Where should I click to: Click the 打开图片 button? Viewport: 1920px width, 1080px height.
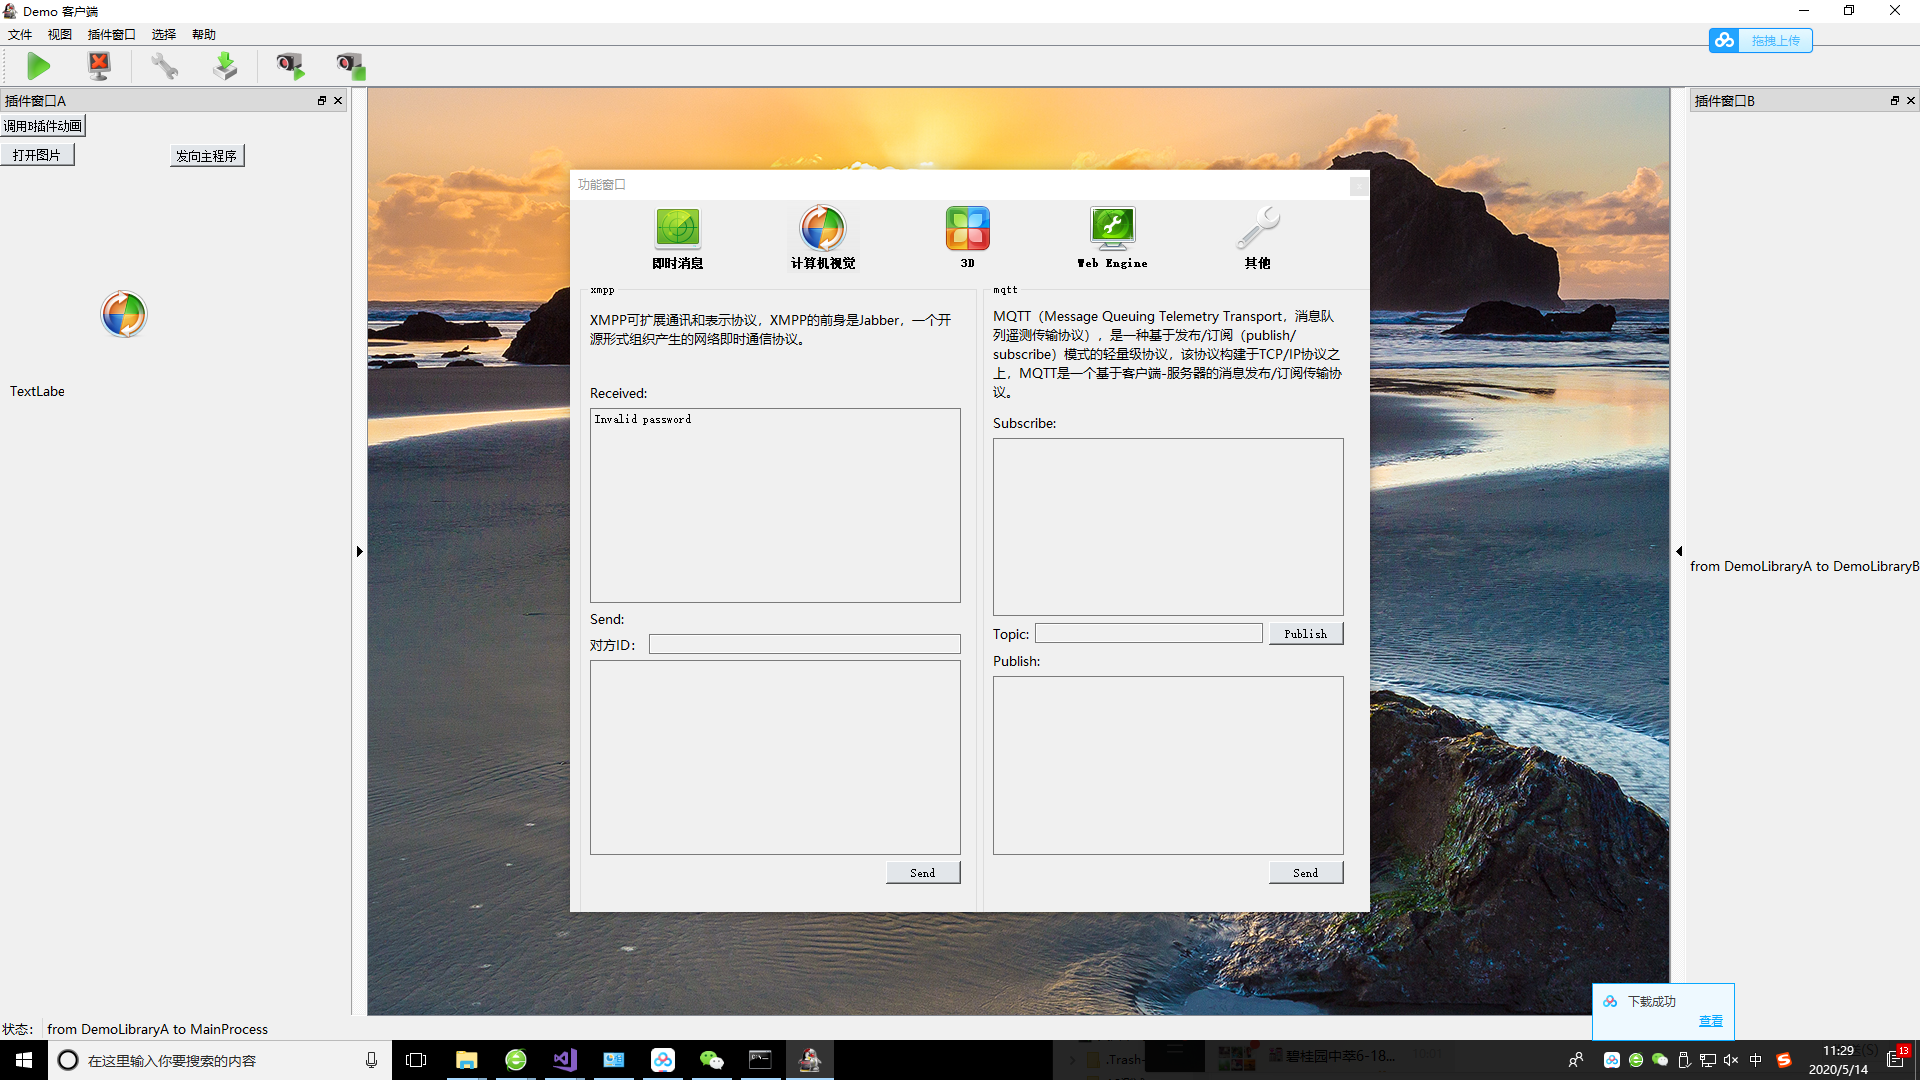pyautogui.click(x=37, y=154)
